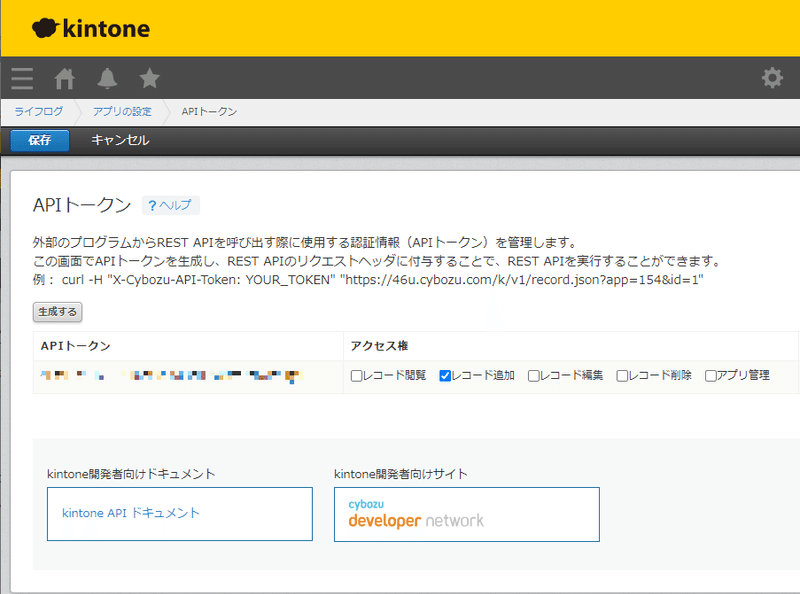Click the APIトークン page heading

click(x=82, y=205)
